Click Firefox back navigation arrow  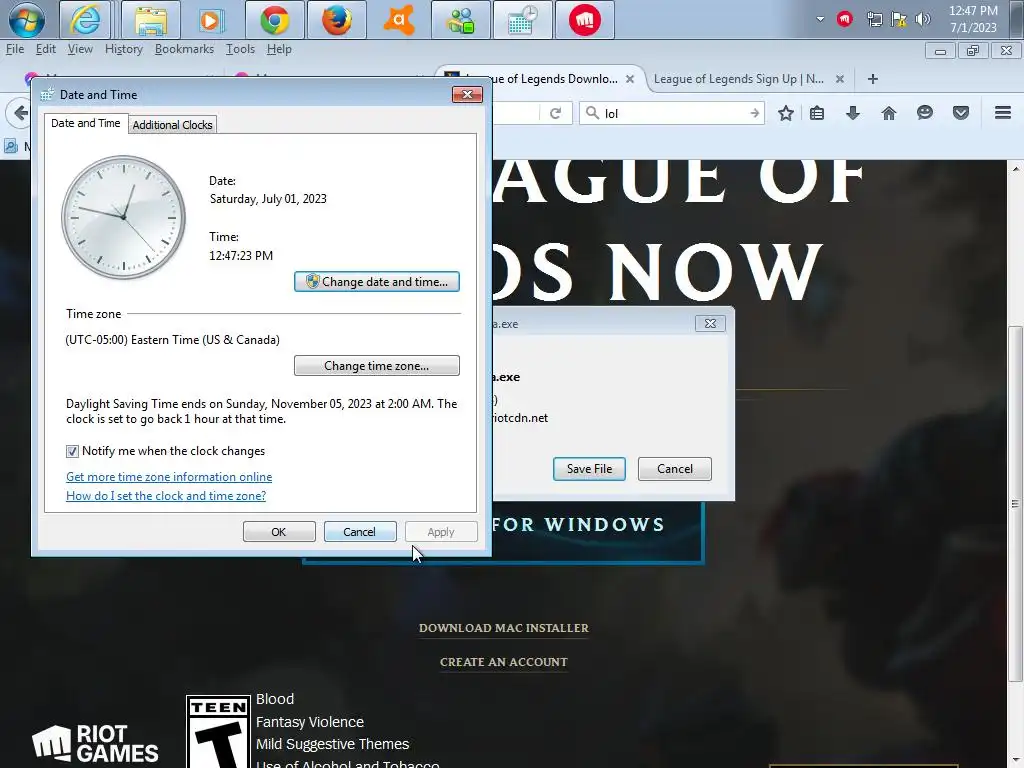click(19, 113)
